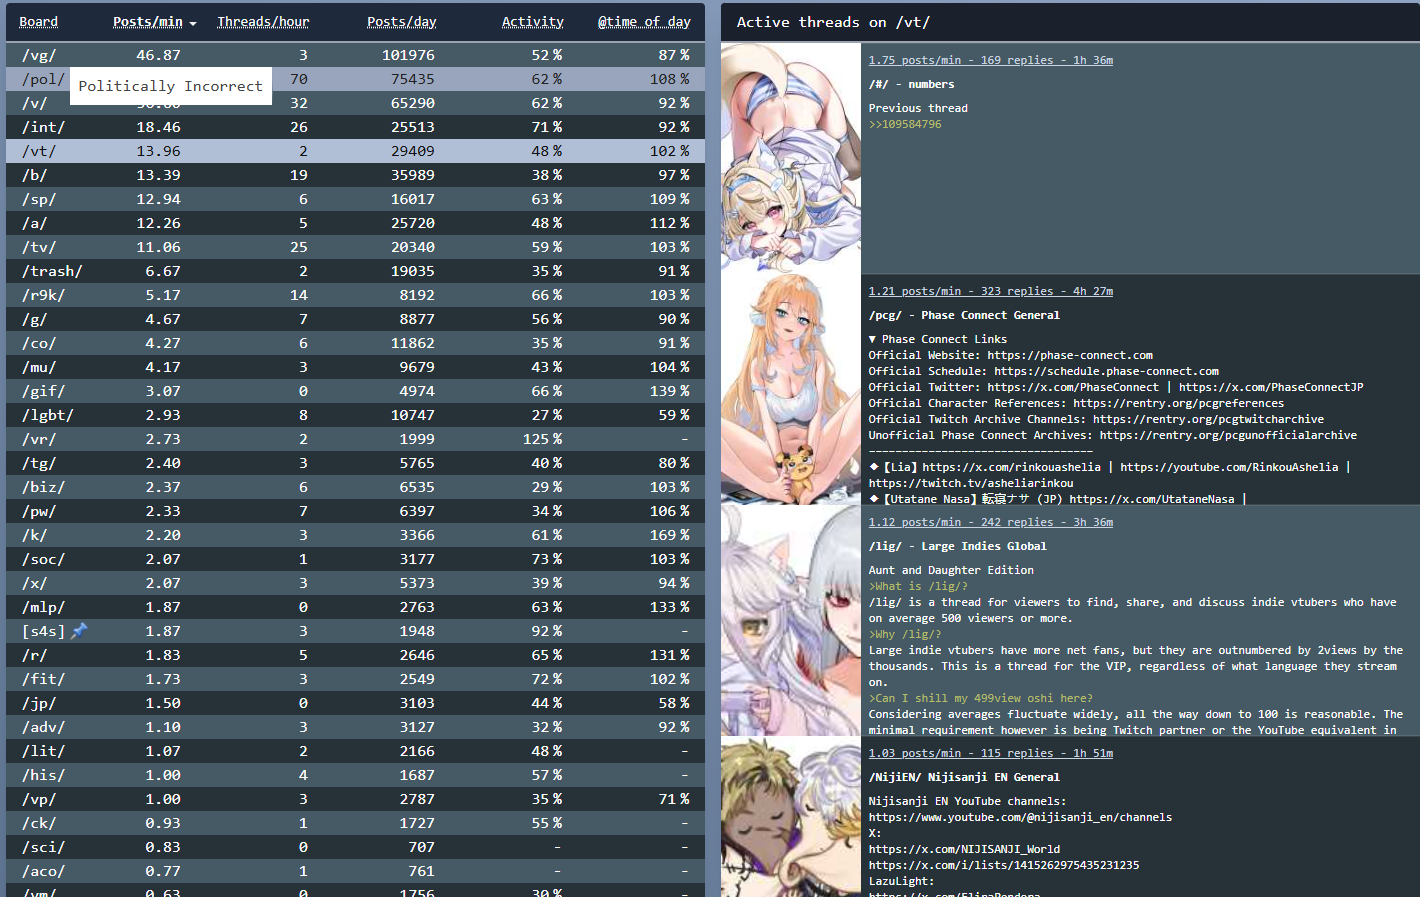The width and height of the screenshot is (1420, 897).
Task: Click the /jp/ board label
Action: click(x=39, y=703)
